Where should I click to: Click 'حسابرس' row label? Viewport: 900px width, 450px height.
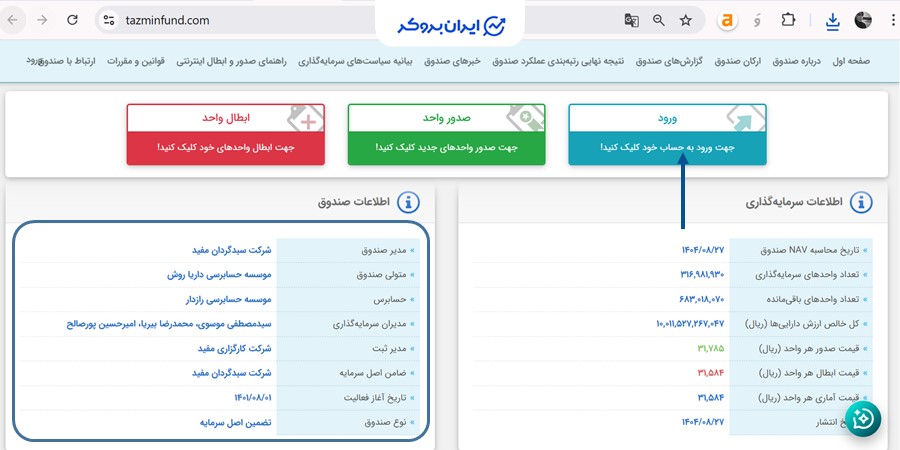(390, 300)
